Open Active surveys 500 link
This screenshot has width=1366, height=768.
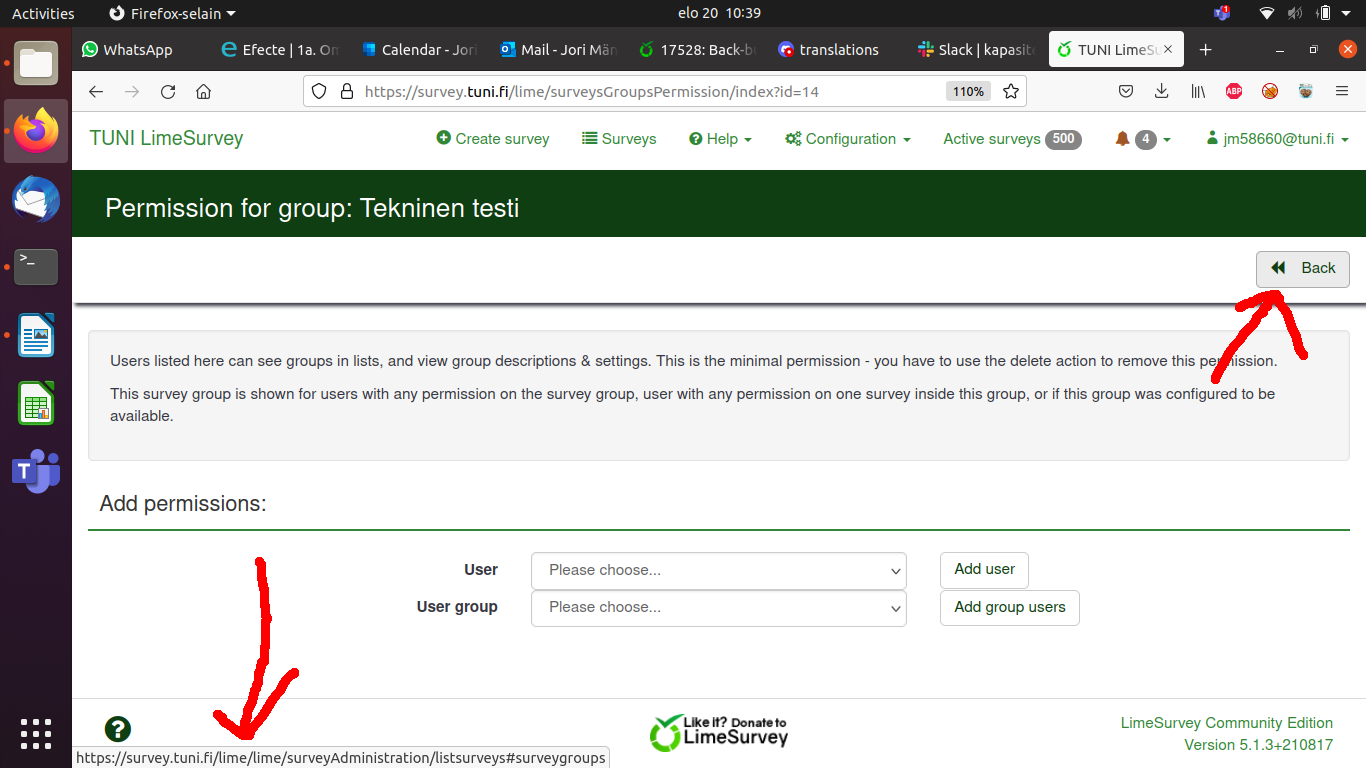tap(1012, 139)
